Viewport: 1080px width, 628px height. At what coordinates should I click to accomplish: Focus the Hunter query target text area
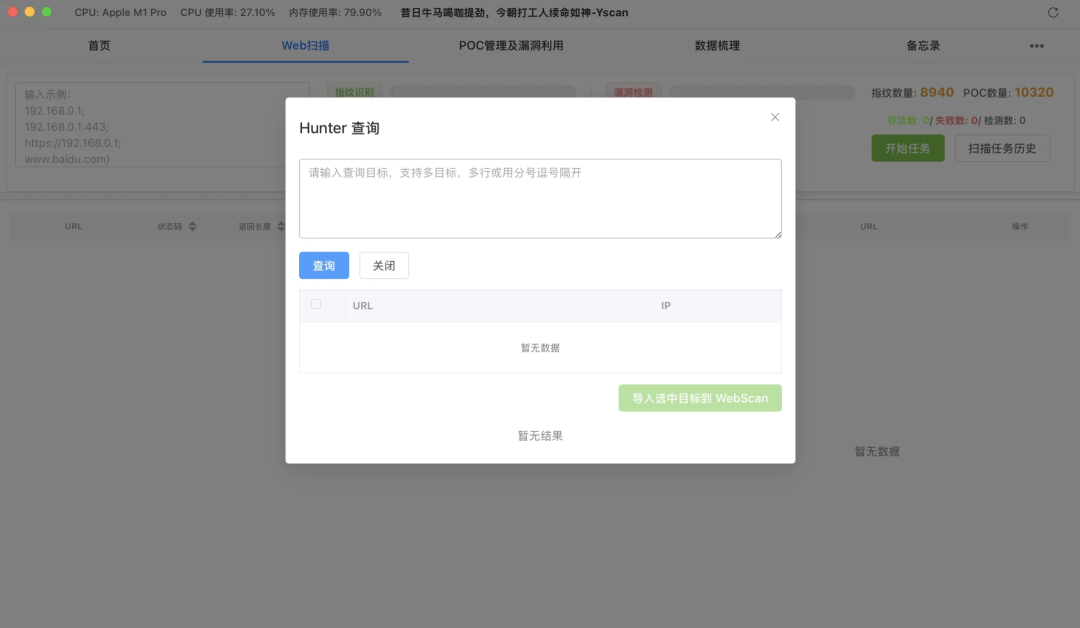pyautogui.click(x=540, y=199)
